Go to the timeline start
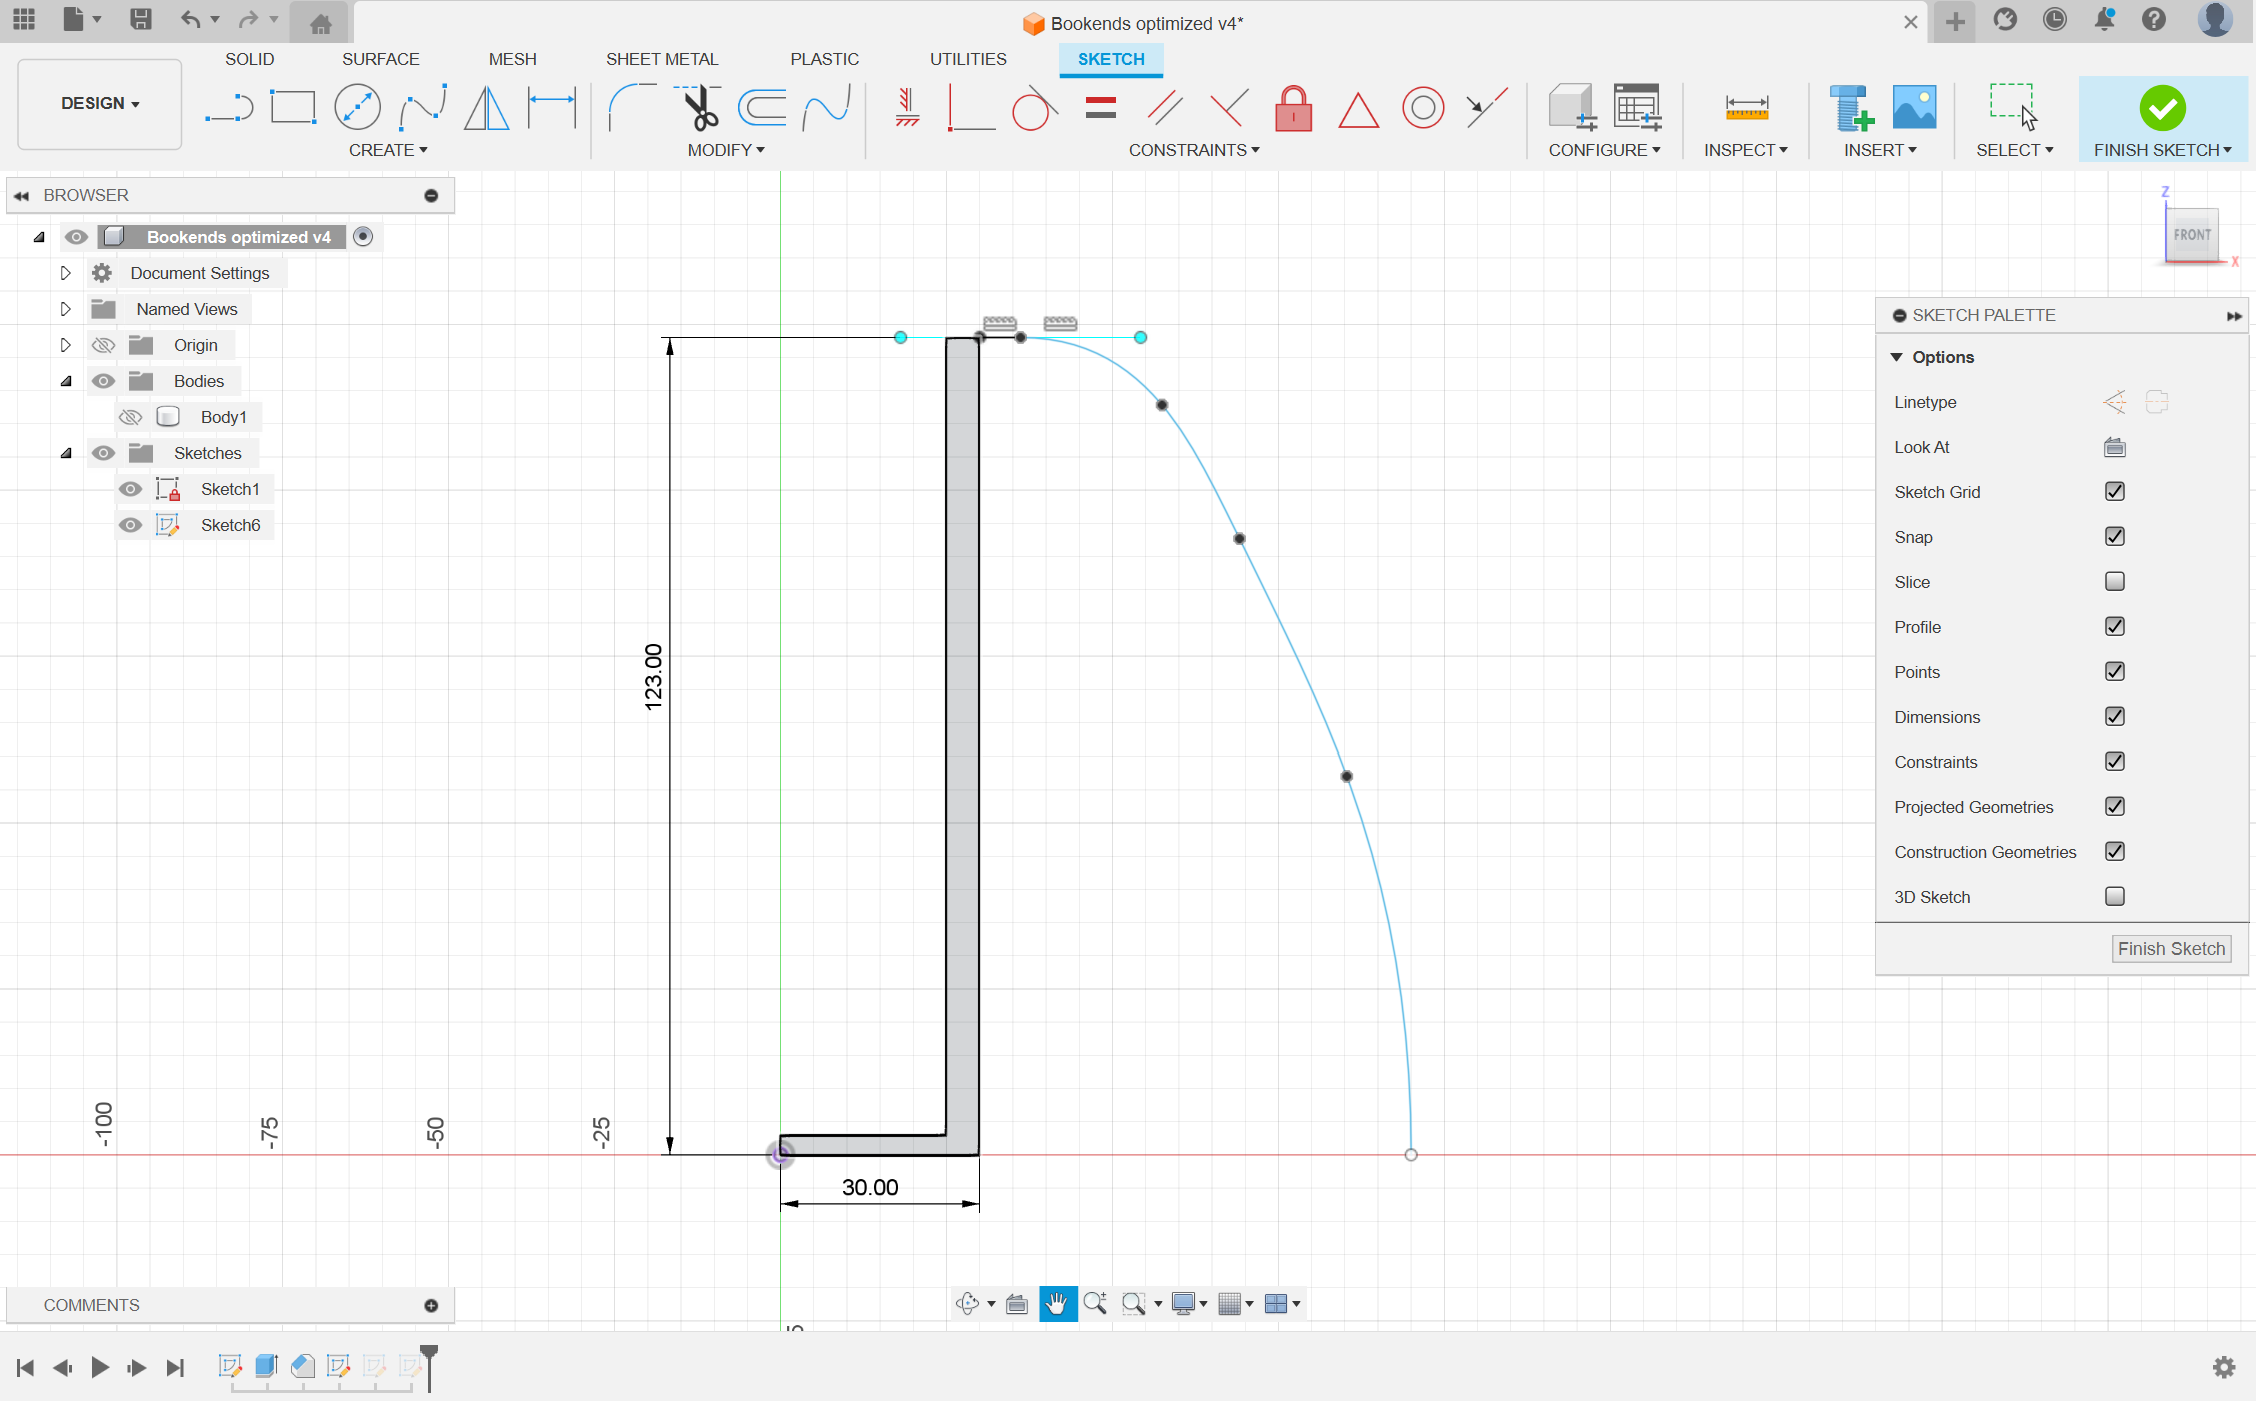Viewport: 2256px width, 1401px height. pyautogui.click(x=25, y=1367)
